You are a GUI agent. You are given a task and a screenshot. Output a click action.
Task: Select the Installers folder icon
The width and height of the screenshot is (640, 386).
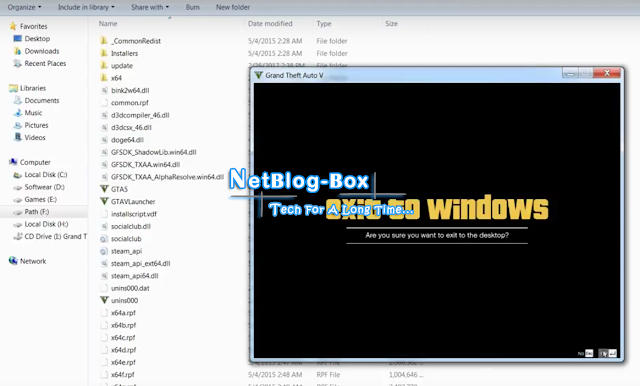(104, 53)
